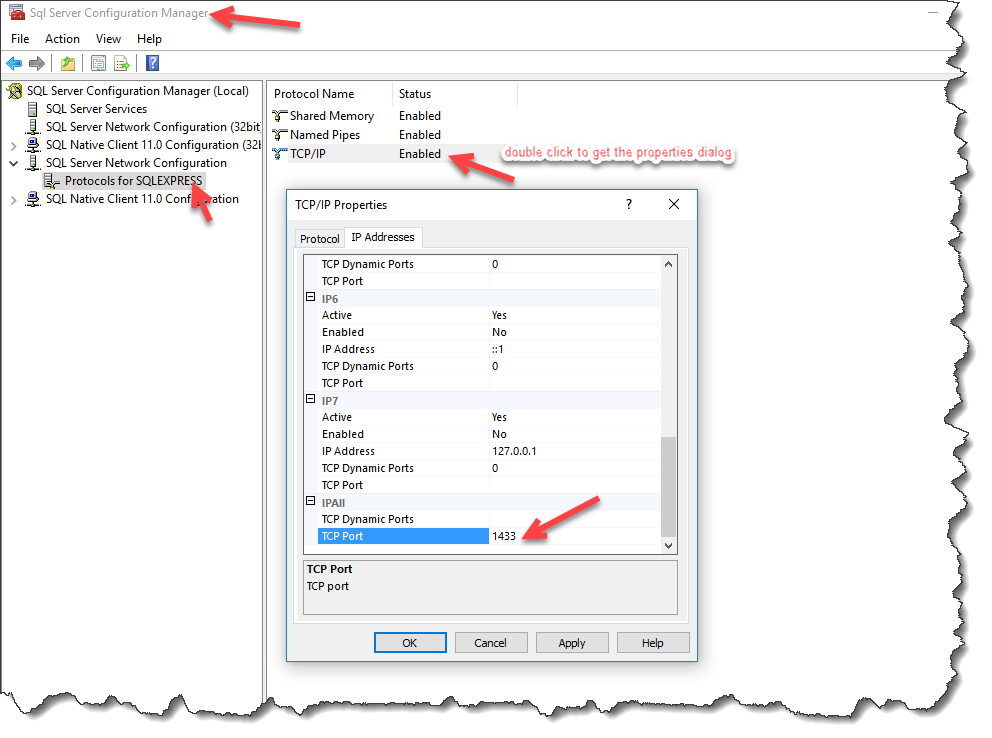Click the scroll down arrow in property list

pos(668,545)
